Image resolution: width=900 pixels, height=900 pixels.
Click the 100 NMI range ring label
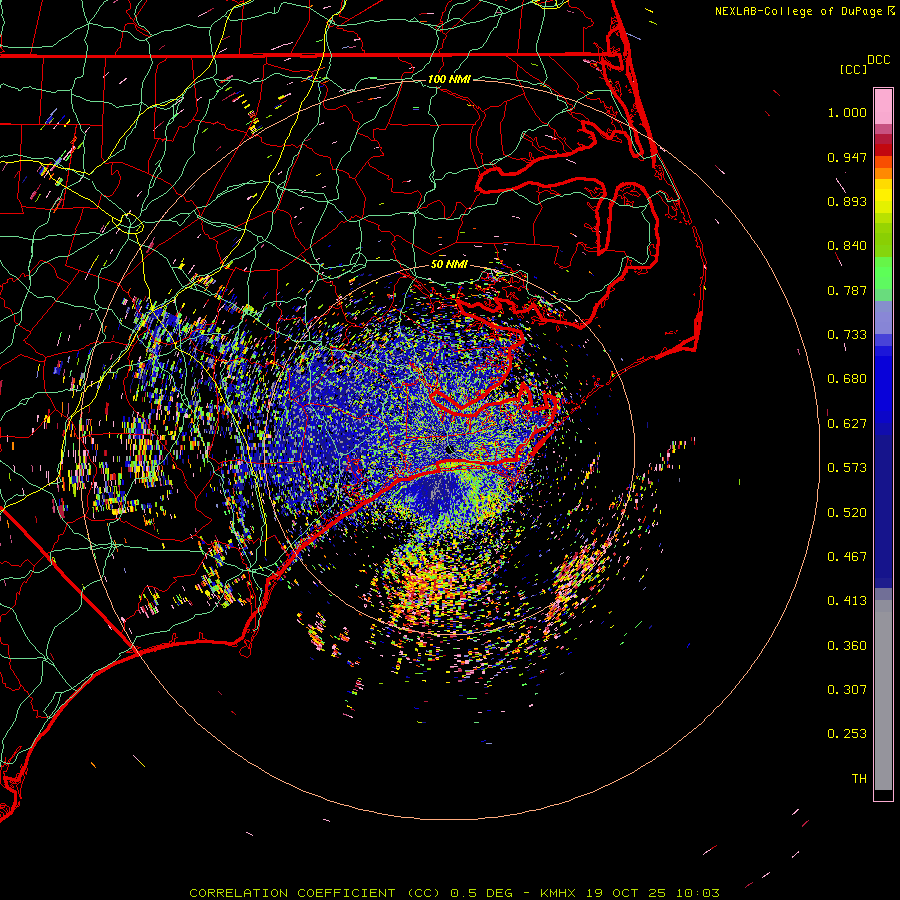click(x=449, y=79)
